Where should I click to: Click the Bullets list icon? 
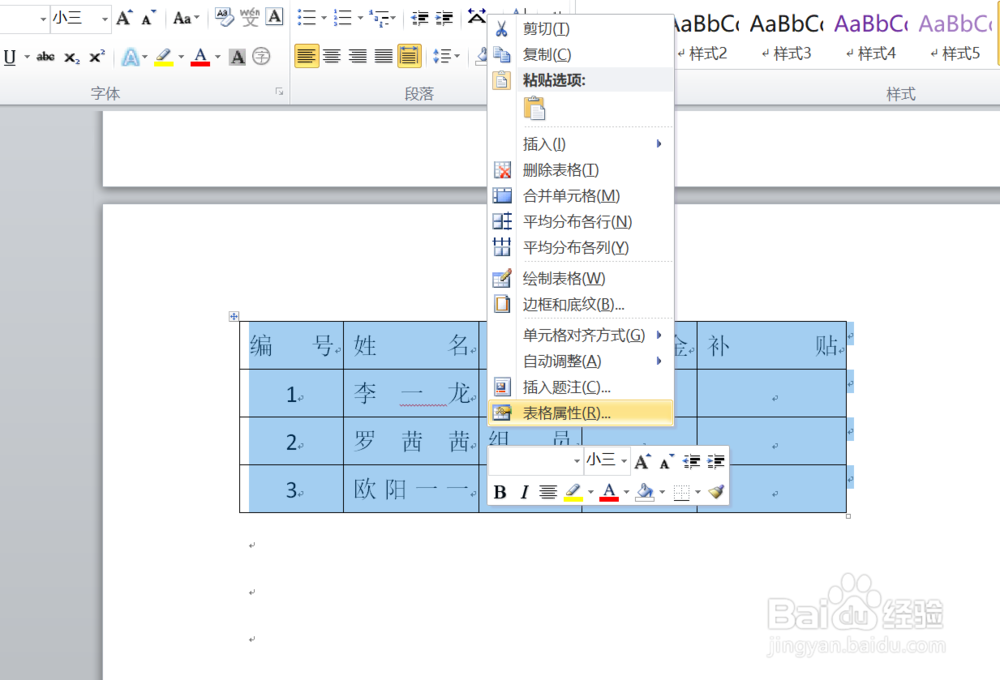(x=307, y=18)
